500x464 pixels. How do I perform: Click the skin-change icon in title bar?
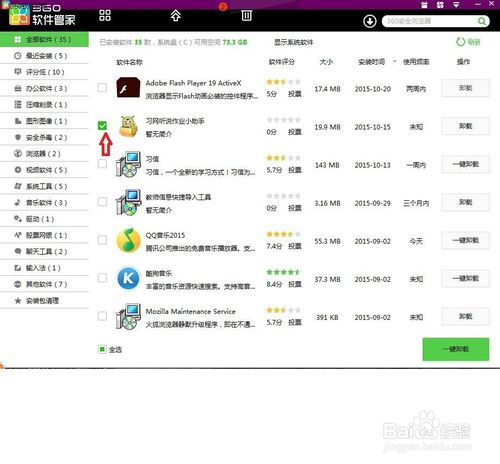pyautogui.click(x=440, y=5)
